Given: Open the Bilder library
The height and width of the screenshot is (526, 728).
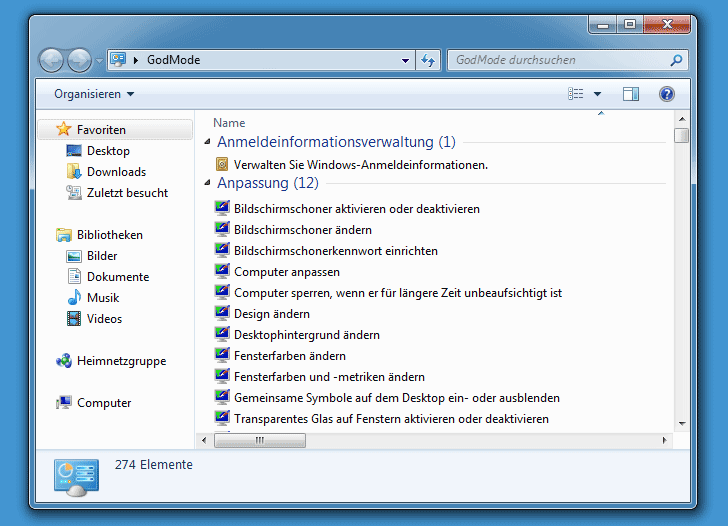Looking at the screenshot, I should tap(102, 256).
